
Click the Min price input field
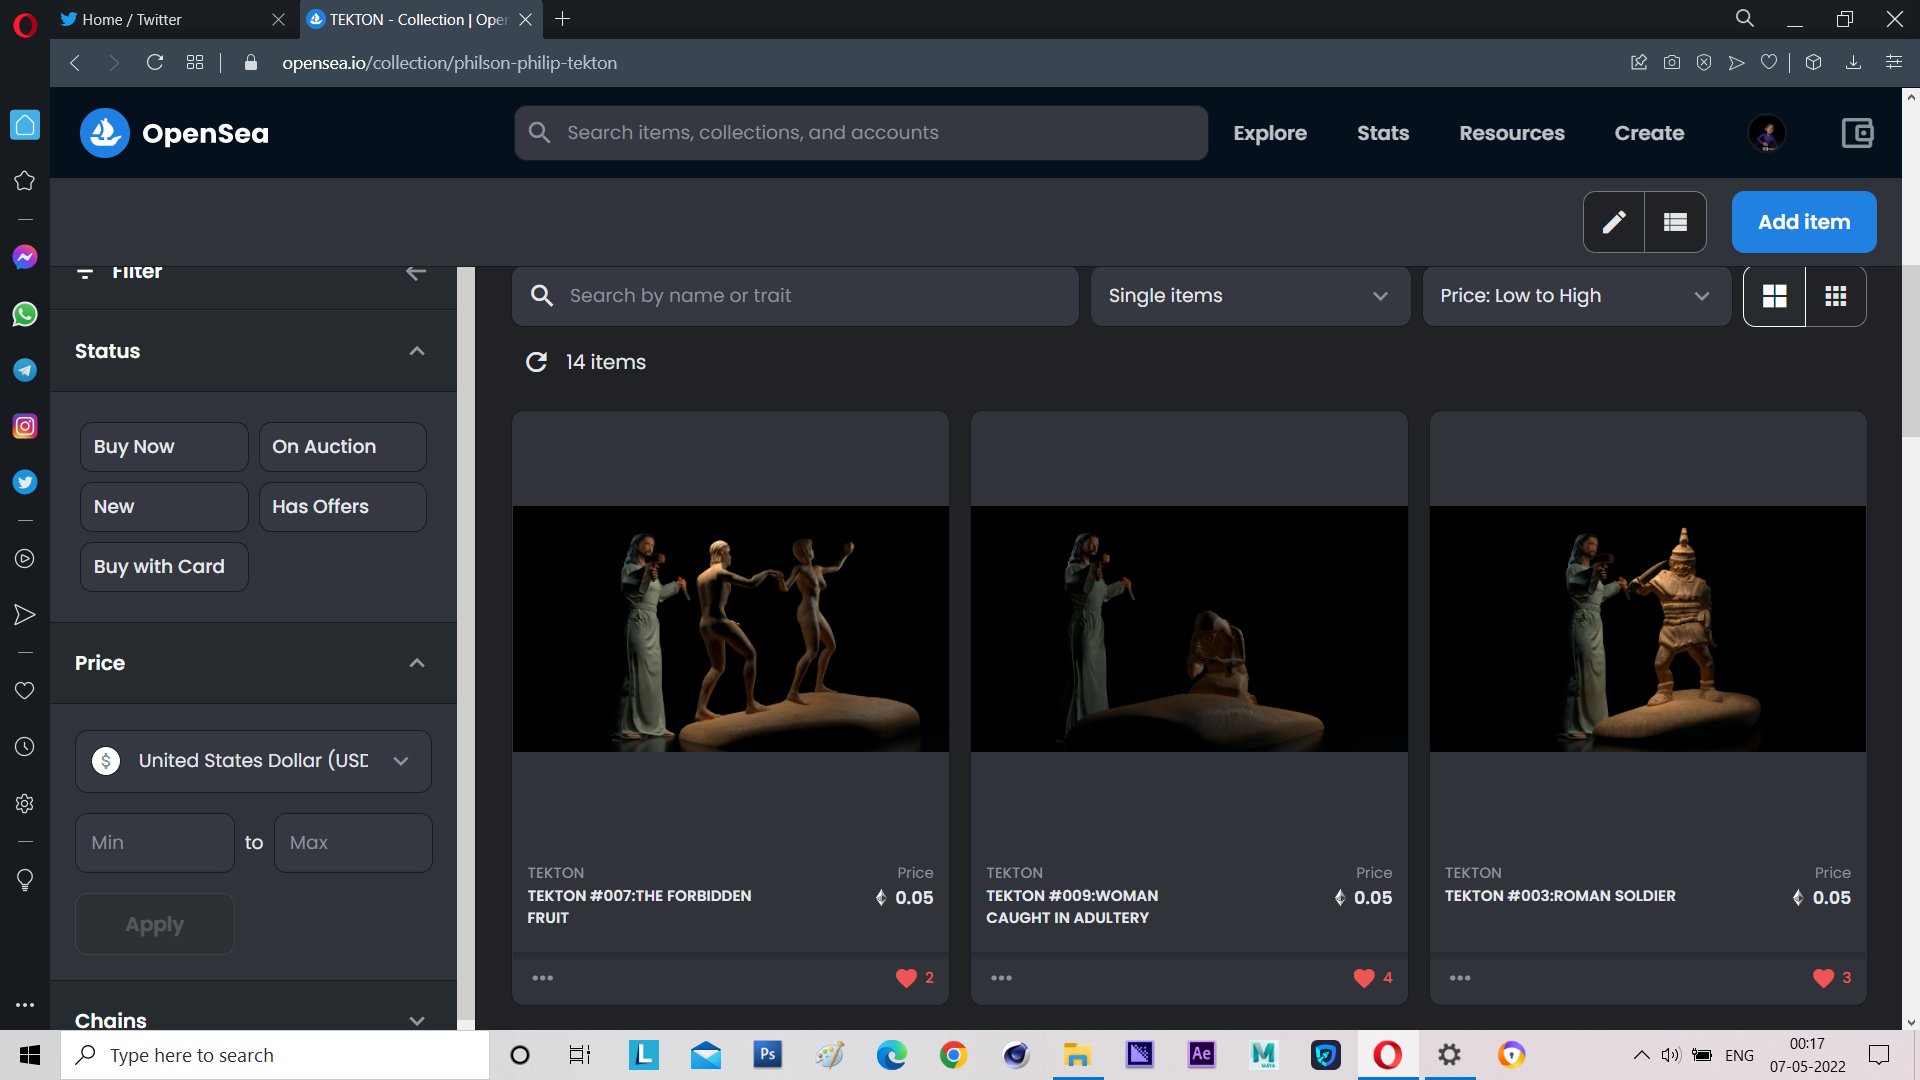[x=155, y=843]
